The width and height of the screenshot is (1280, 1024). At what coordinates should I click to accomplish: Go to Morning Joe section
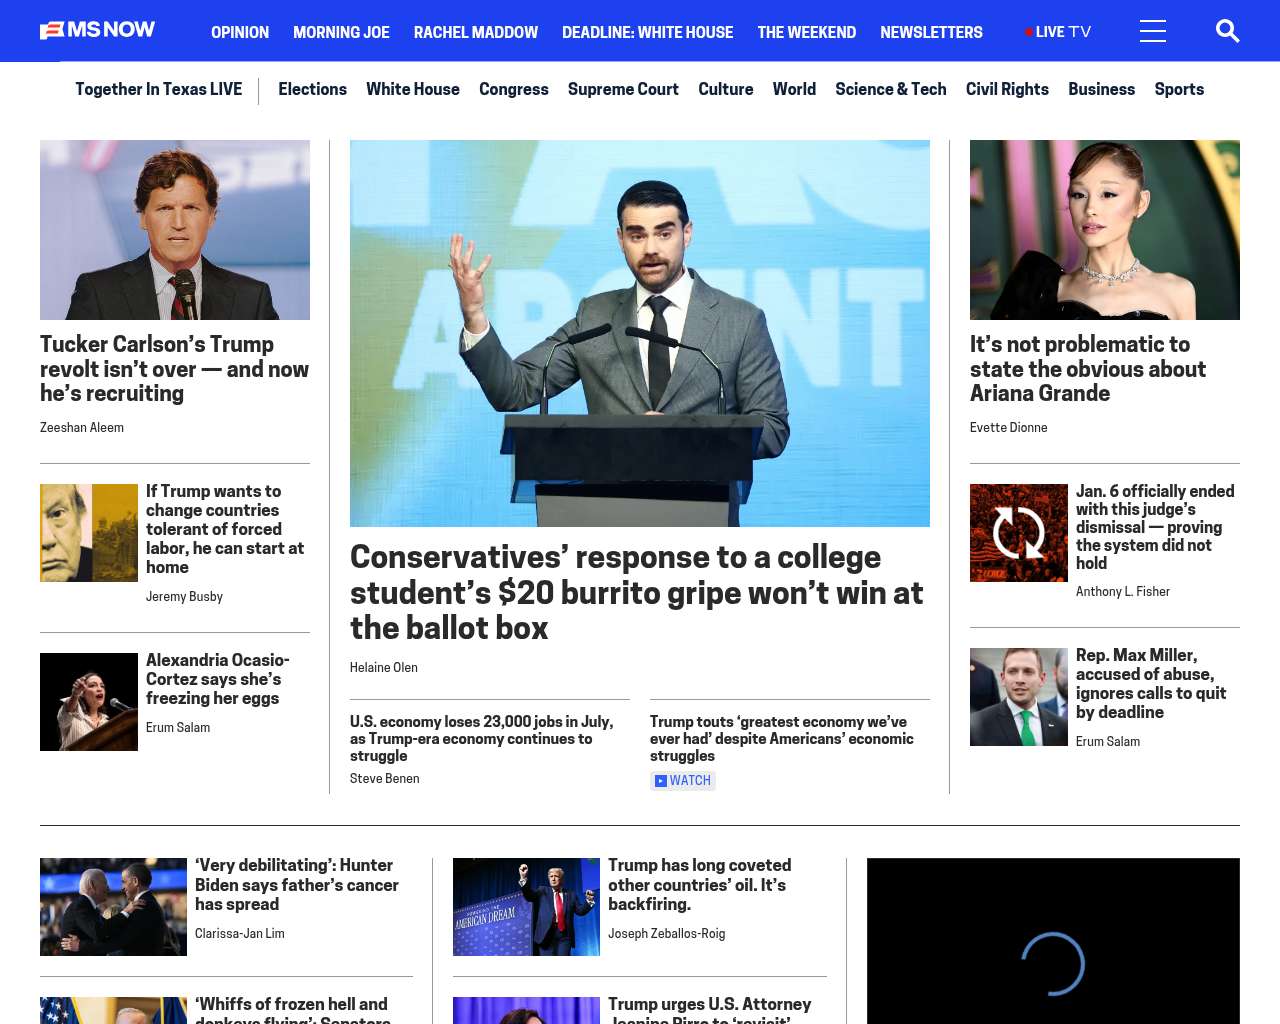(341, 32)
